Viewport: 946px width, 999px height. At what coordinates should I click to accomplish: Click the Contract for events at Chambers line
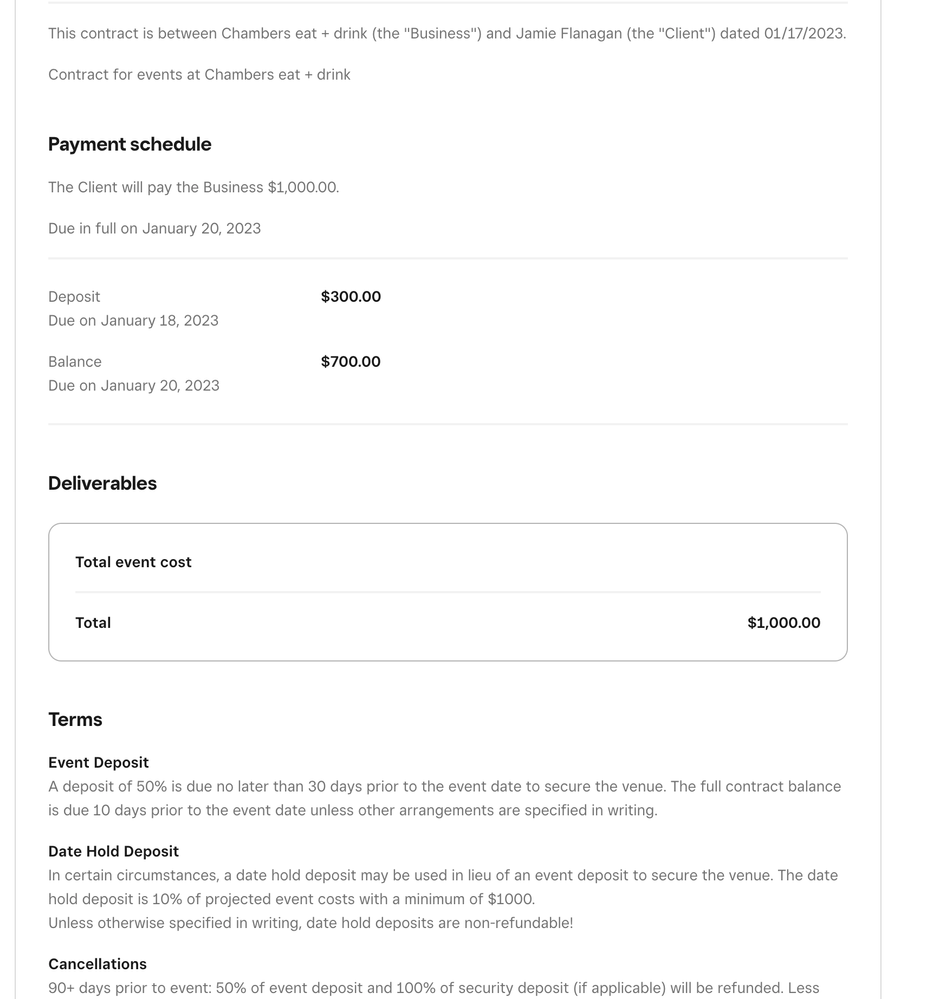(x=199, y=75)
